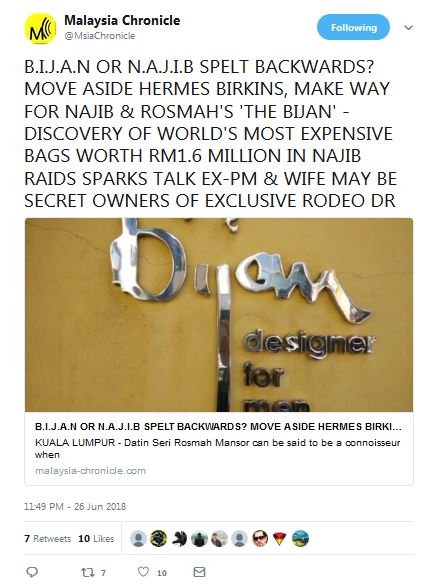Expand the tweet options chevron menu
Viewport: 438px width, 587px height.
click(x=408, y=28)
